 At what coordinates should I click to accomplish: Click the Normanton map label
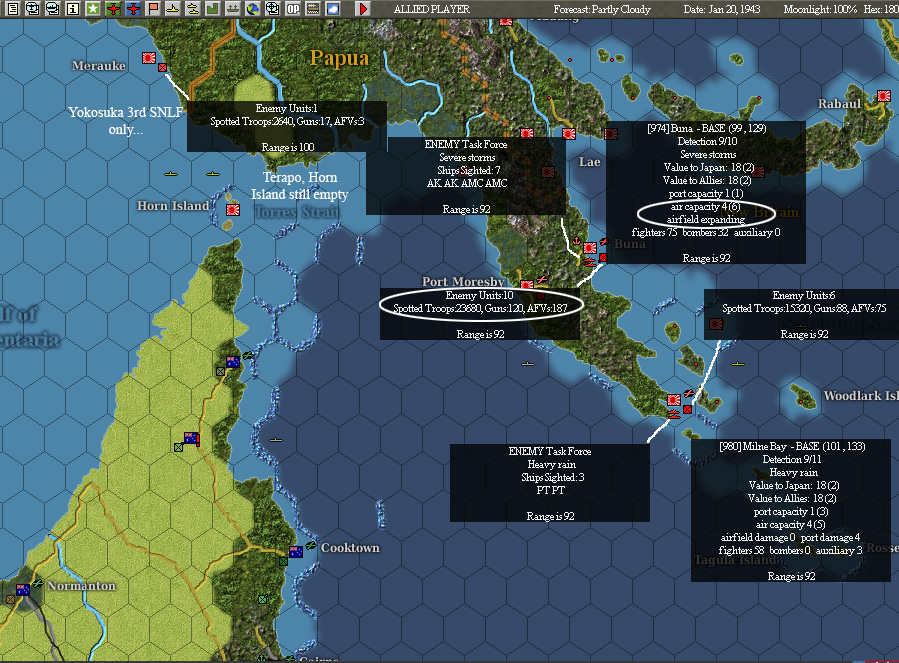[81, 586]
